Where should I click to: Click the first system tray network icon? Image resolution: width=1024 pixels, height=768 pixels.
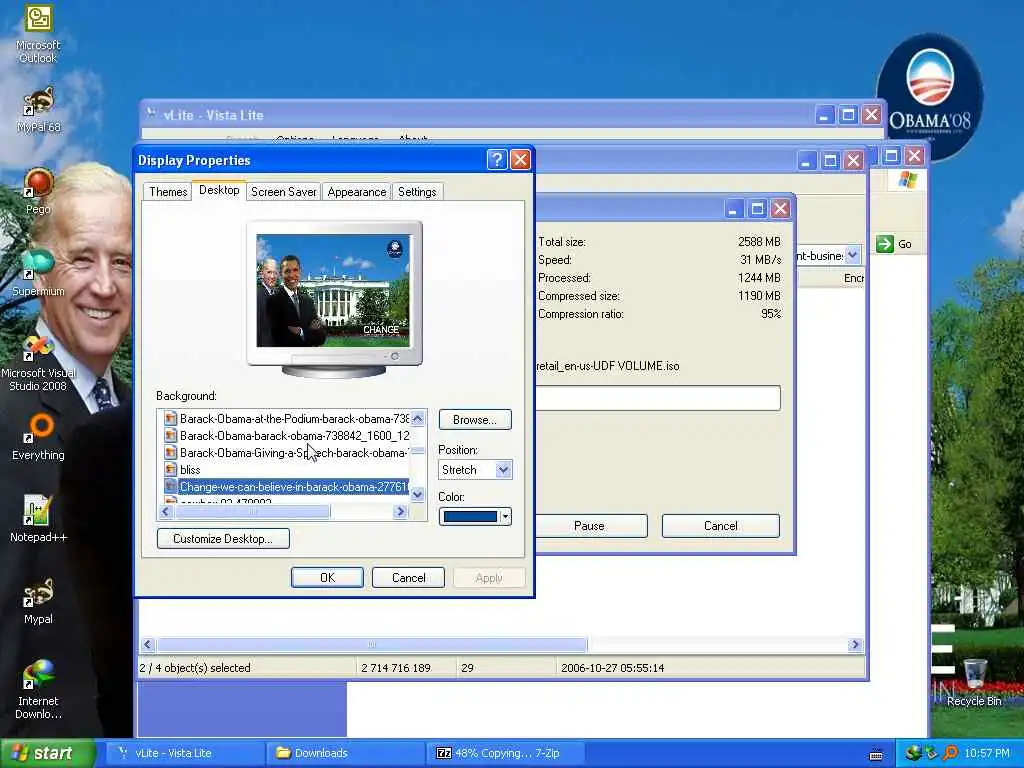913,753
